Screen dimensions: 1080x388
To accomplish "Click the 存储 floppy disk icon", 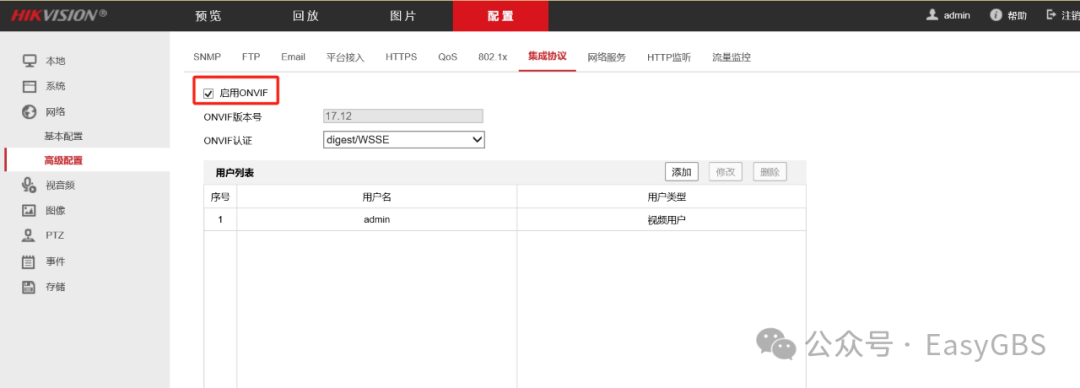I will (29, 287).
